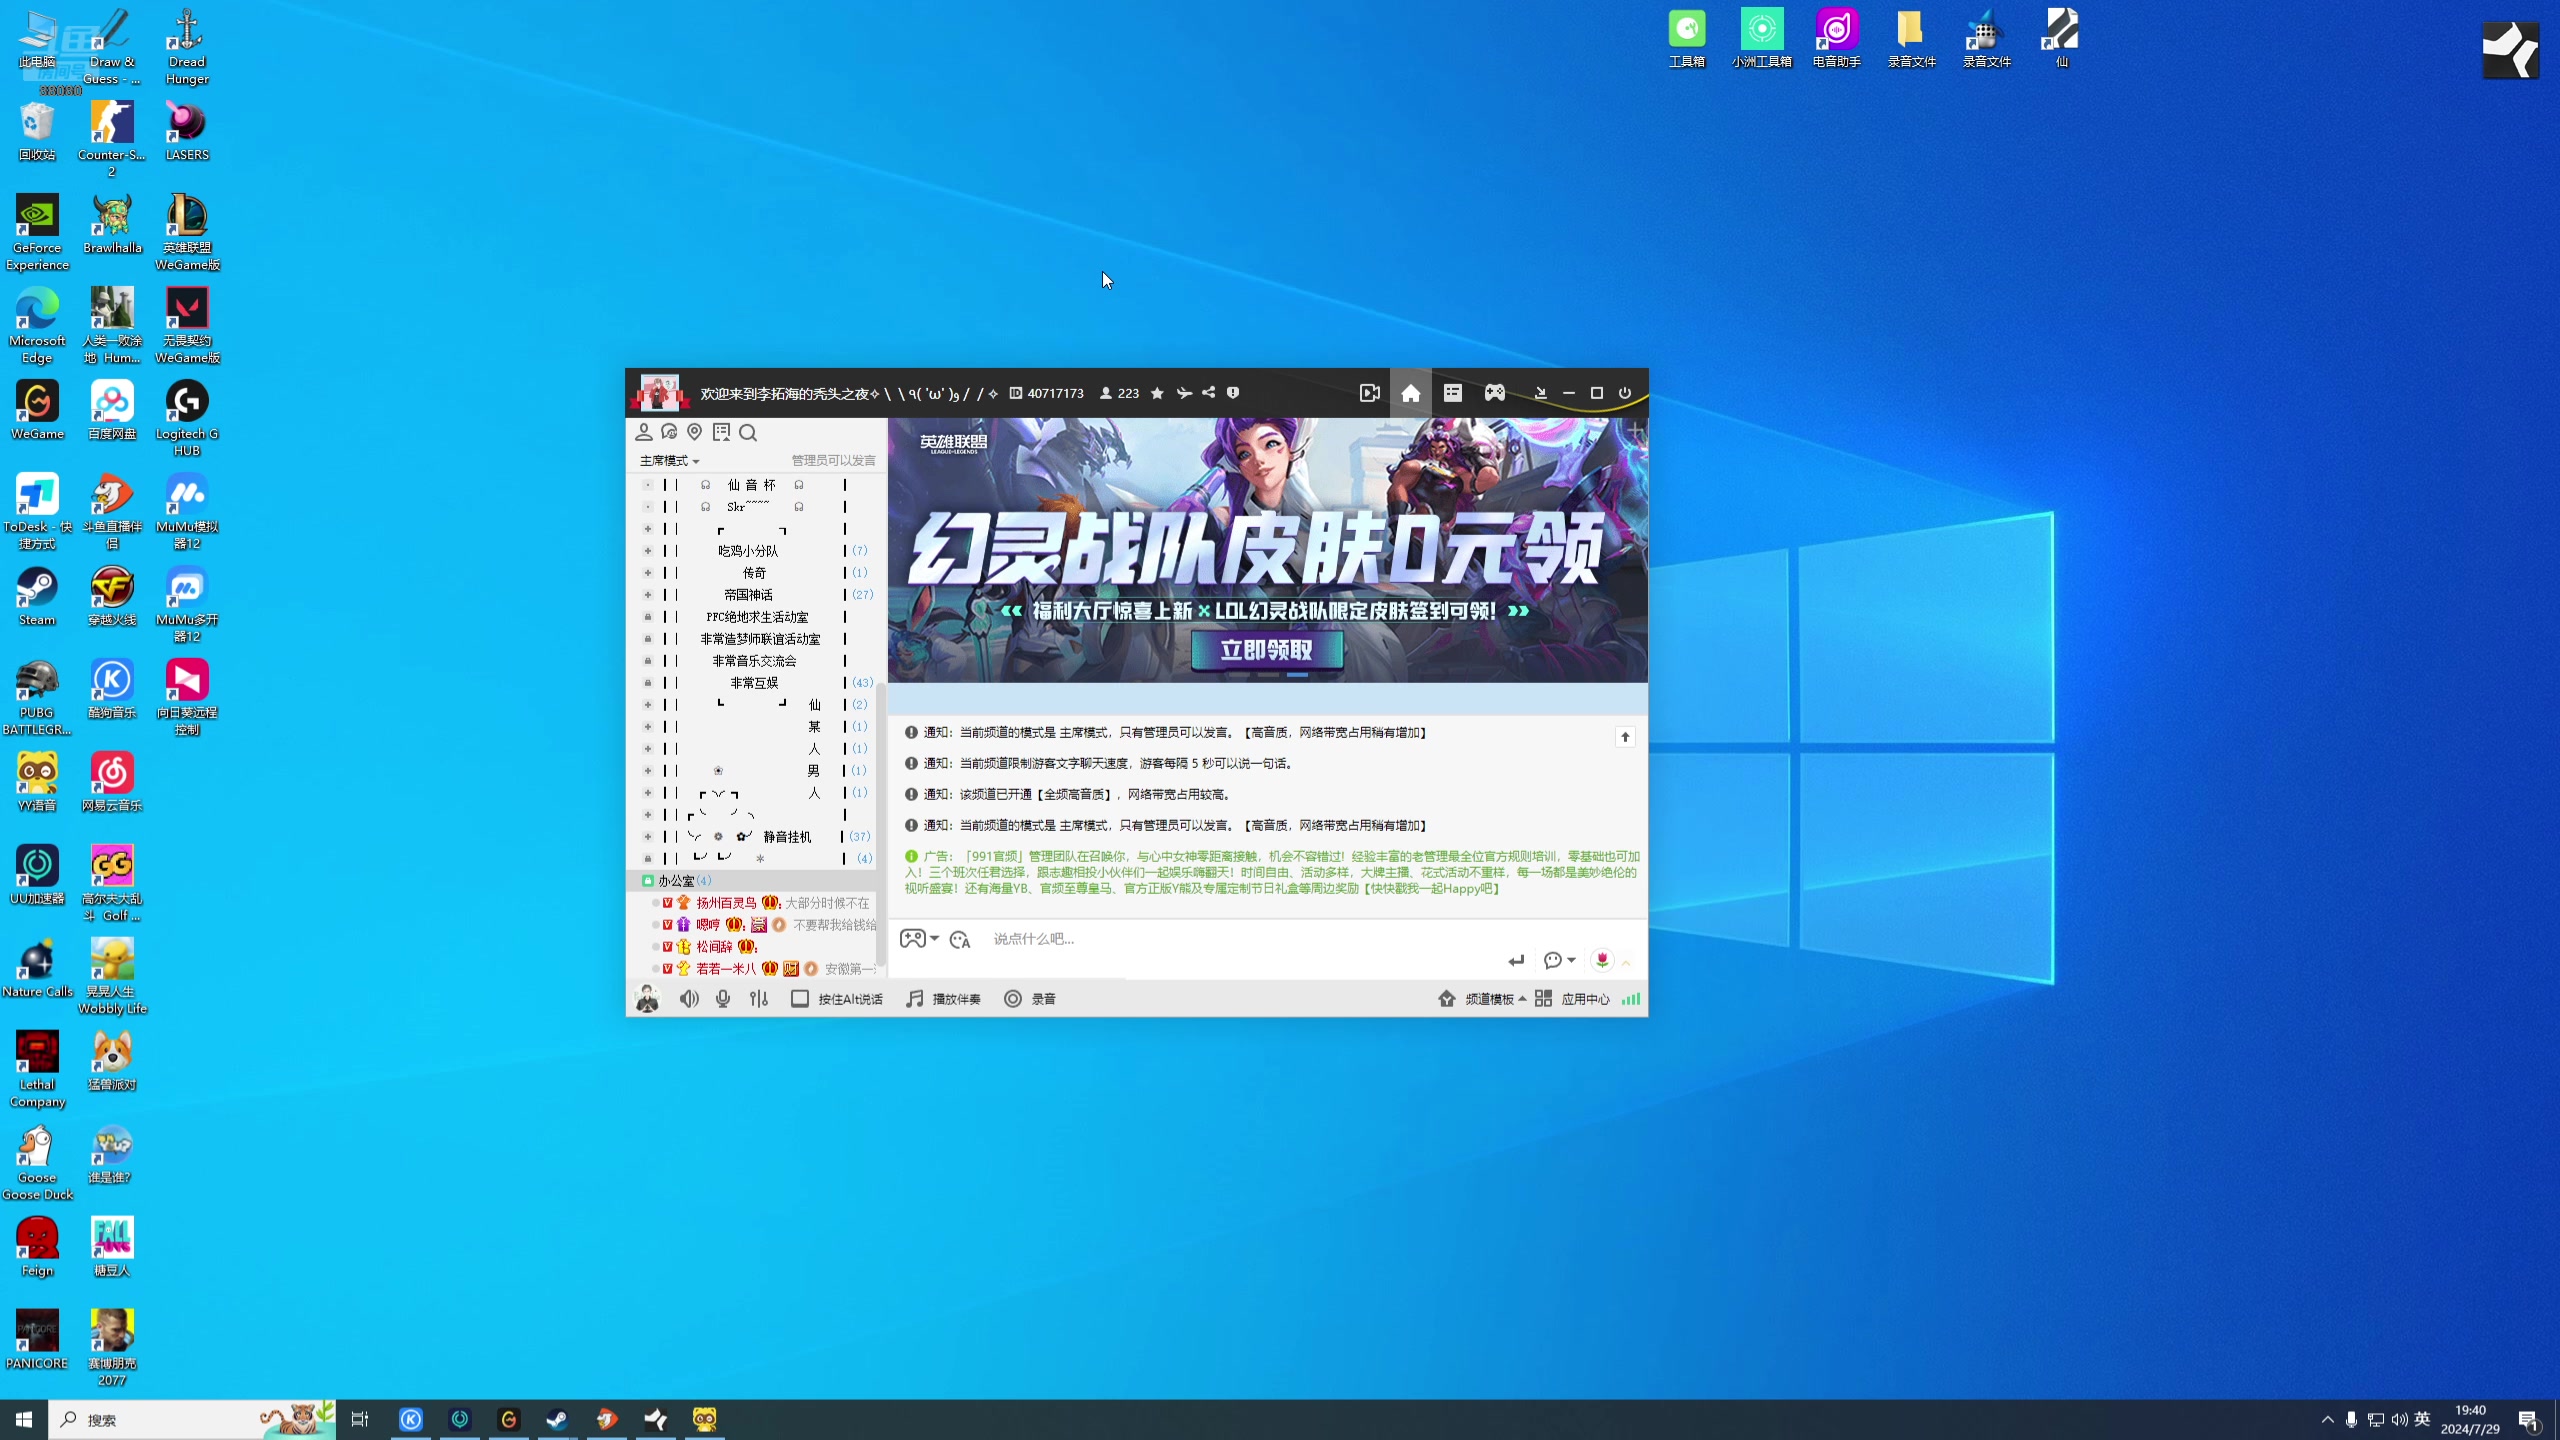Click 播放伴奏 accompaniment button
The image size is (2560, 1440).
pyautogui.click(x=943, y=999)
